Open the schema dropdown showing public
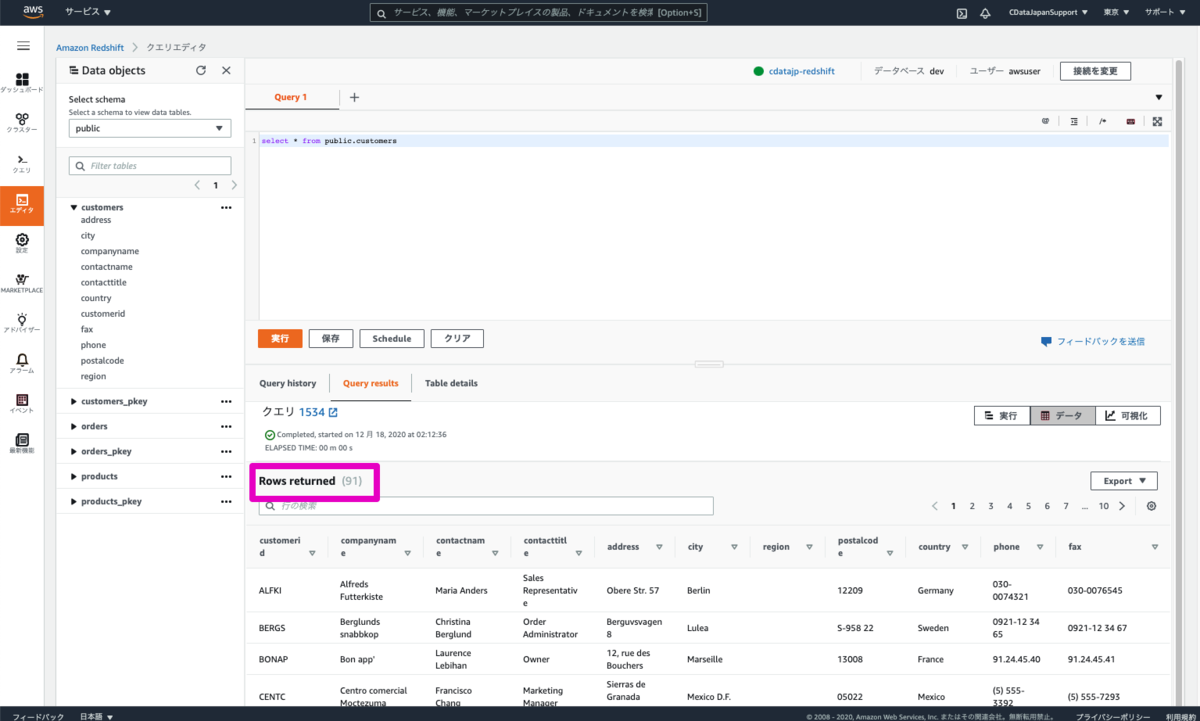The height and width of the screenshot is (721, 1200). pos(150,128)
